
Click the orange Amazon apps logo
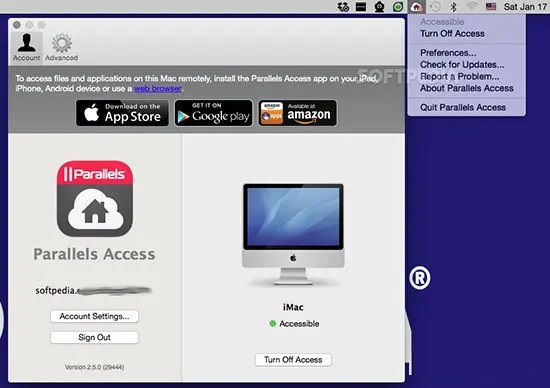click(272, 113)
